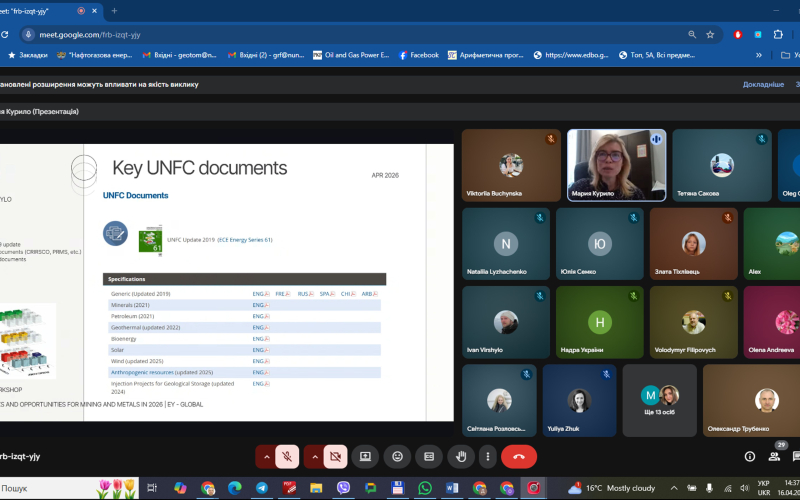Open the PDF editor taskbar icon

(289, 488)
